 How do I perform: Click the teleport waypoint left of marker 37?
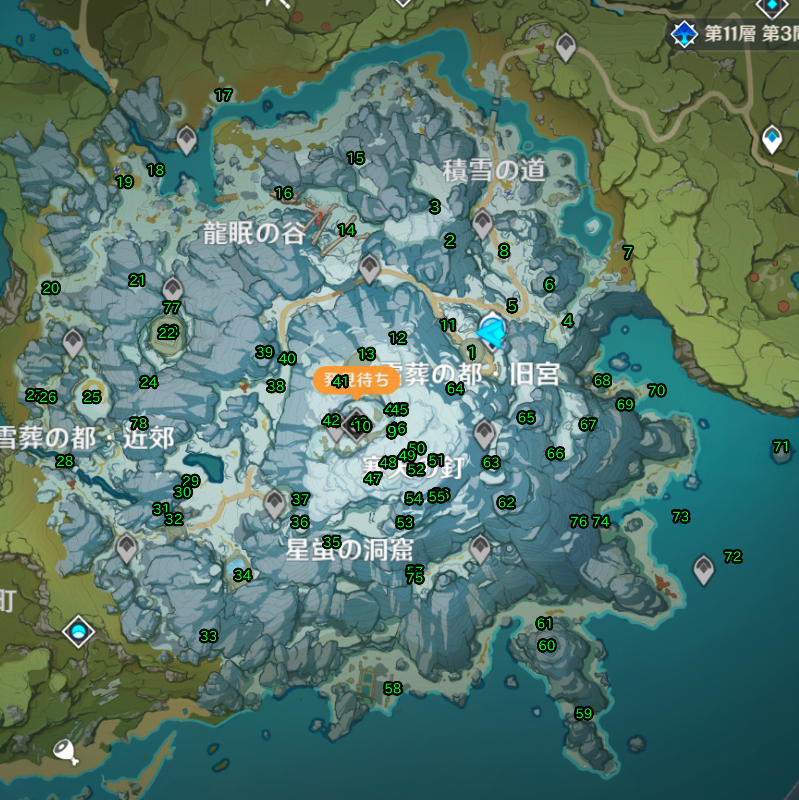(x=275, y=503)
